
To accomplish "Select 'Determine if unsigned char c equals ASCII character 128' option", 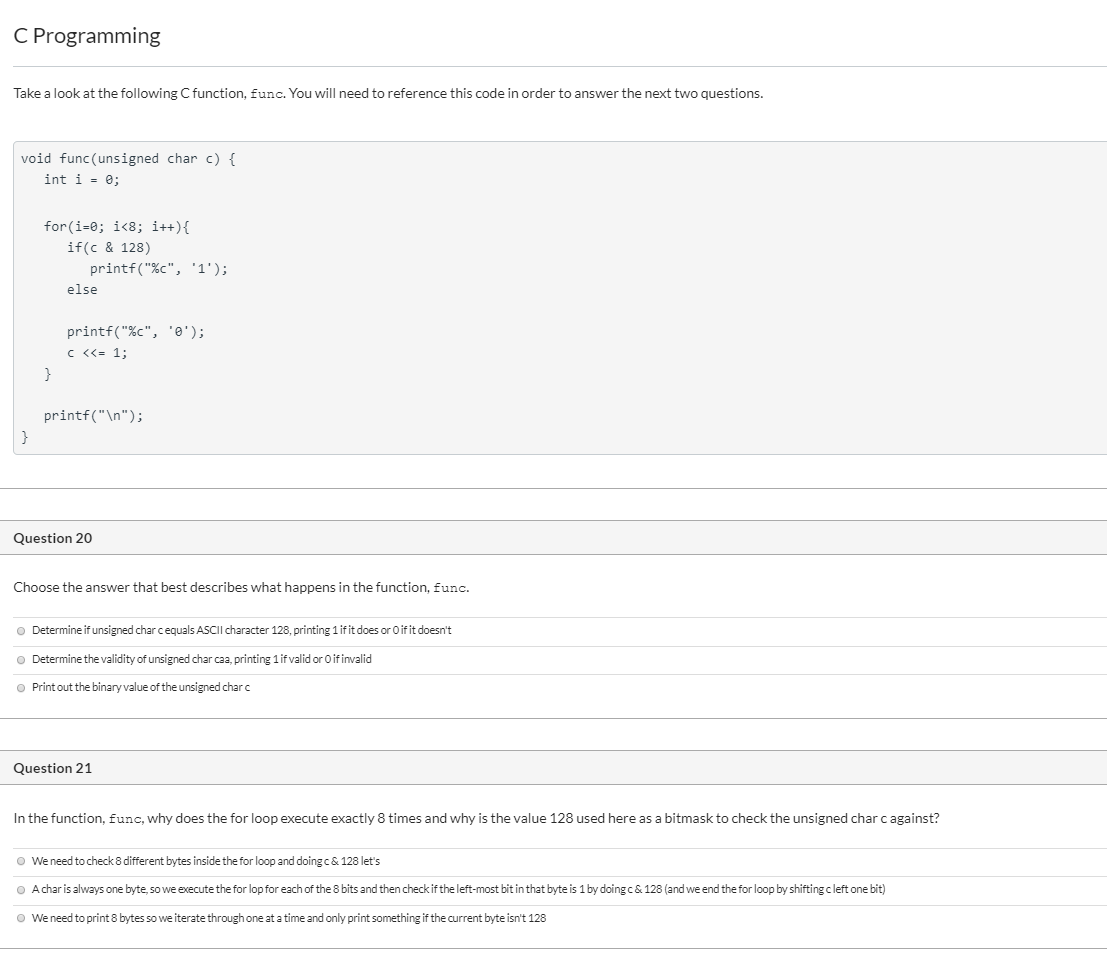I will (x=21, y=630).
